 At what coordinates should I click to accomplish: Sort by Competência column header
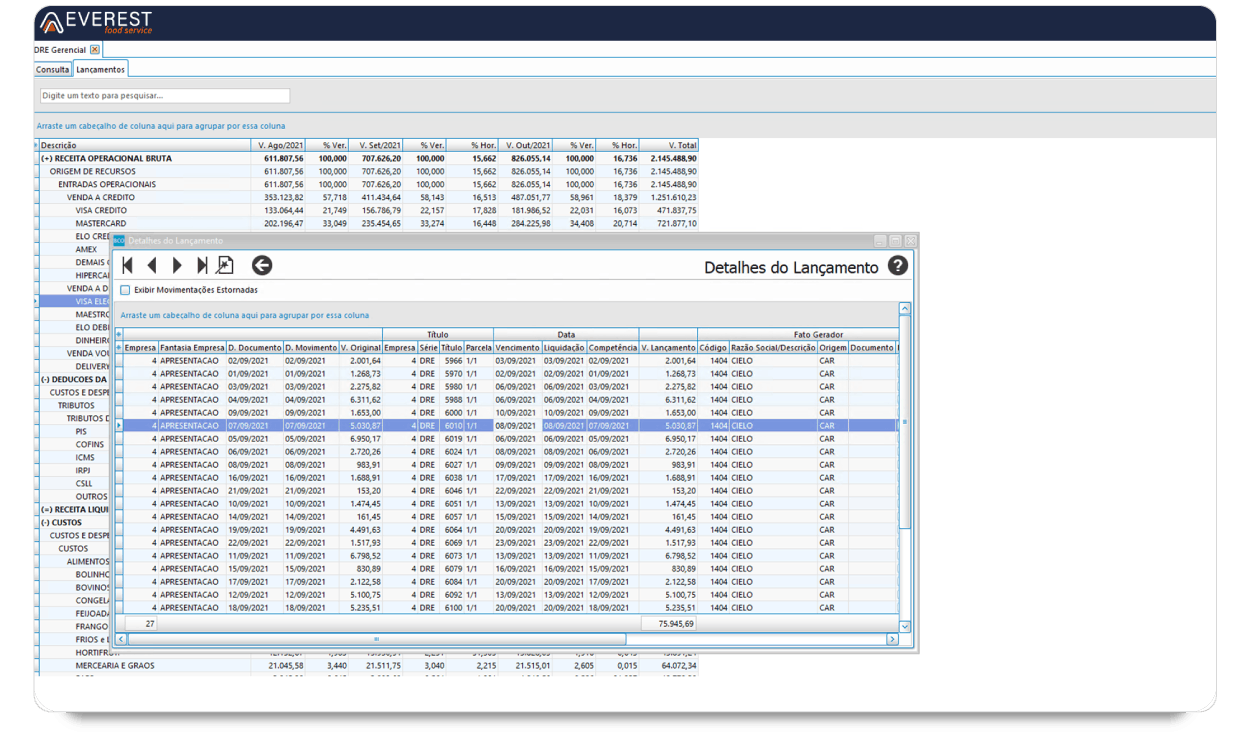pos(612,348)
